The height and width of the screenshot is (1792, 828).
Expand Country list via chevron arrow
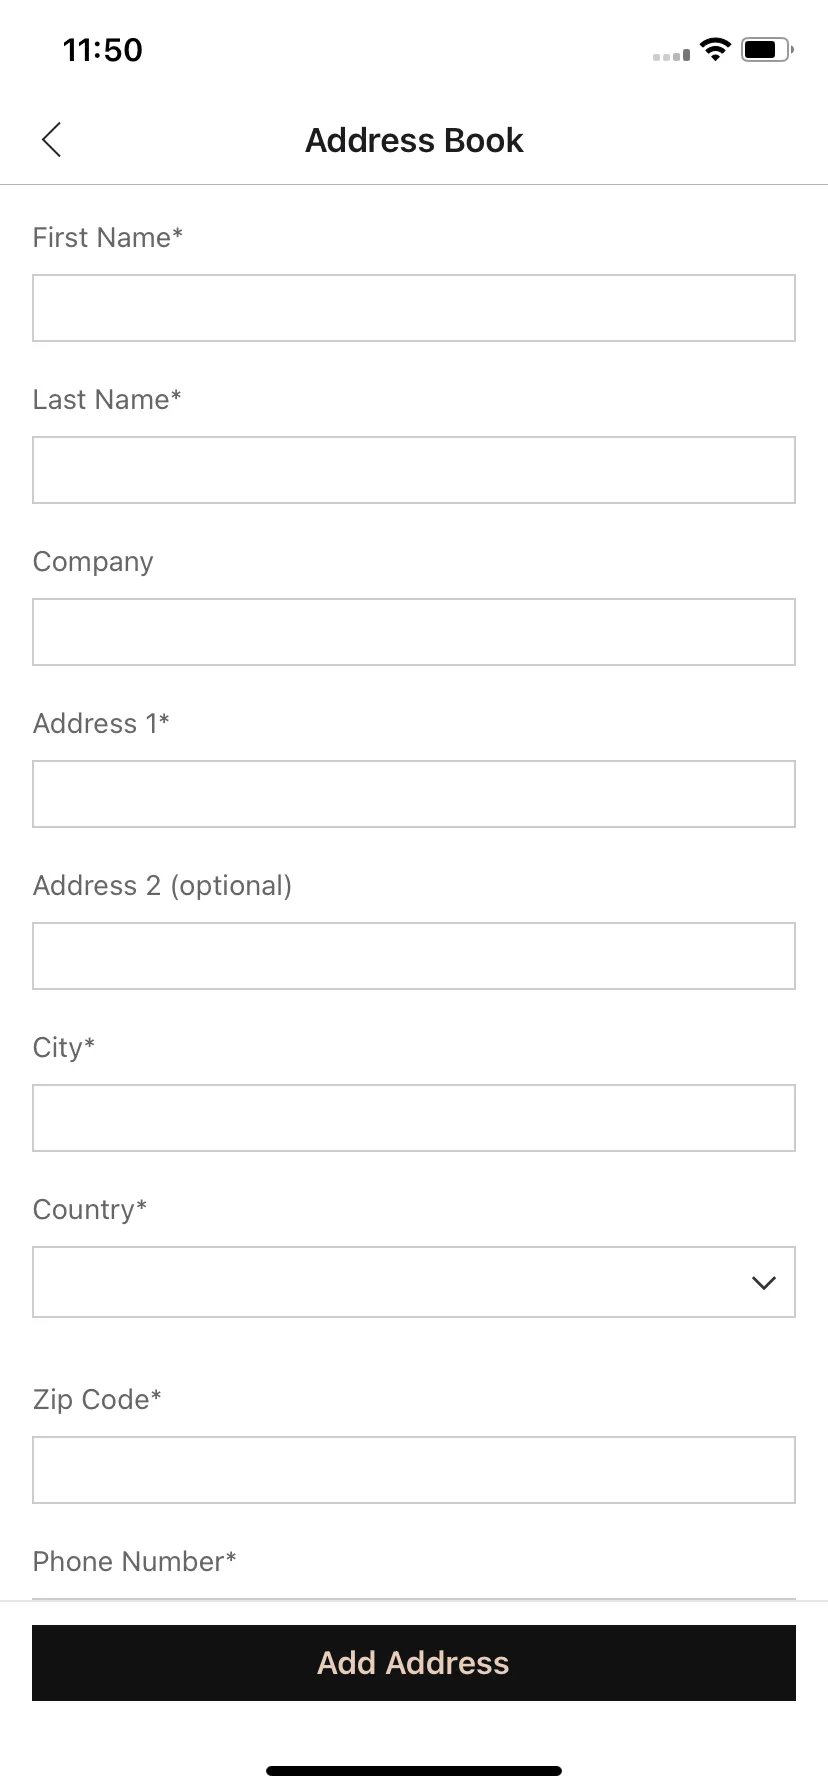764,1283
